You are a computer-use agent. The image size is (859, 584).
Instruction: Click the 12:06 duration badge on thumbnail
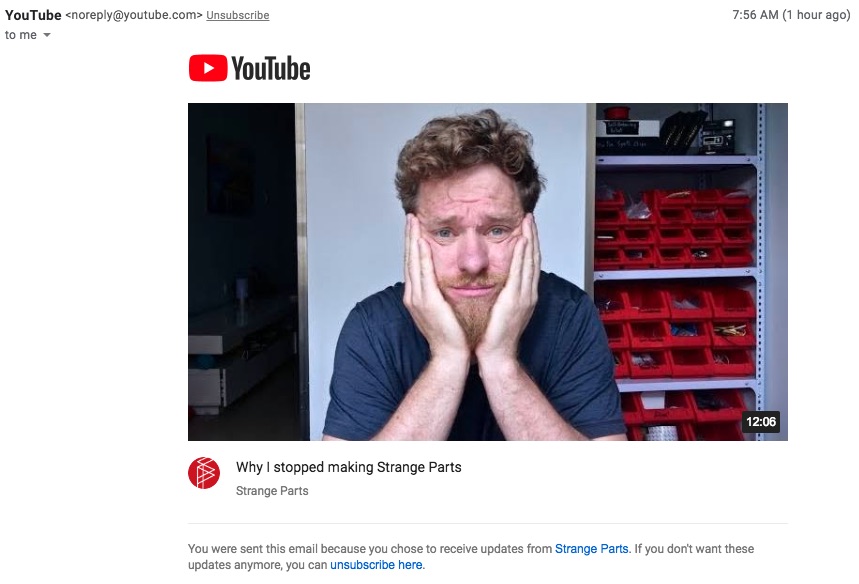point(761,422)
